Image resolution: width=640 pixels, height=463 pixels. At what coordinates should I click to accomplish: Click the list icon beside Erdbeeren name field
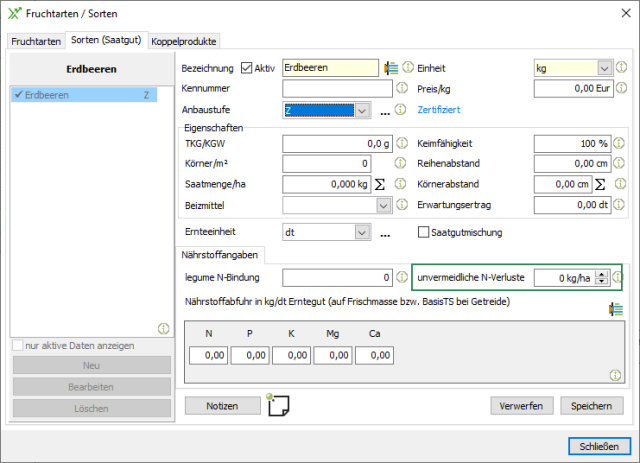391,68
